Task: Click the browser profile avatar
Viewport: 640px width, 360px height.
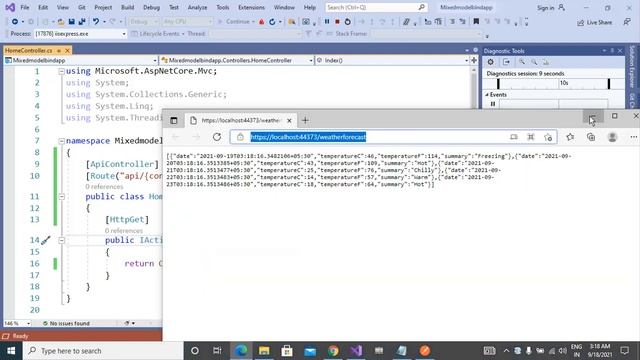Action: click(x=612, y=137)
